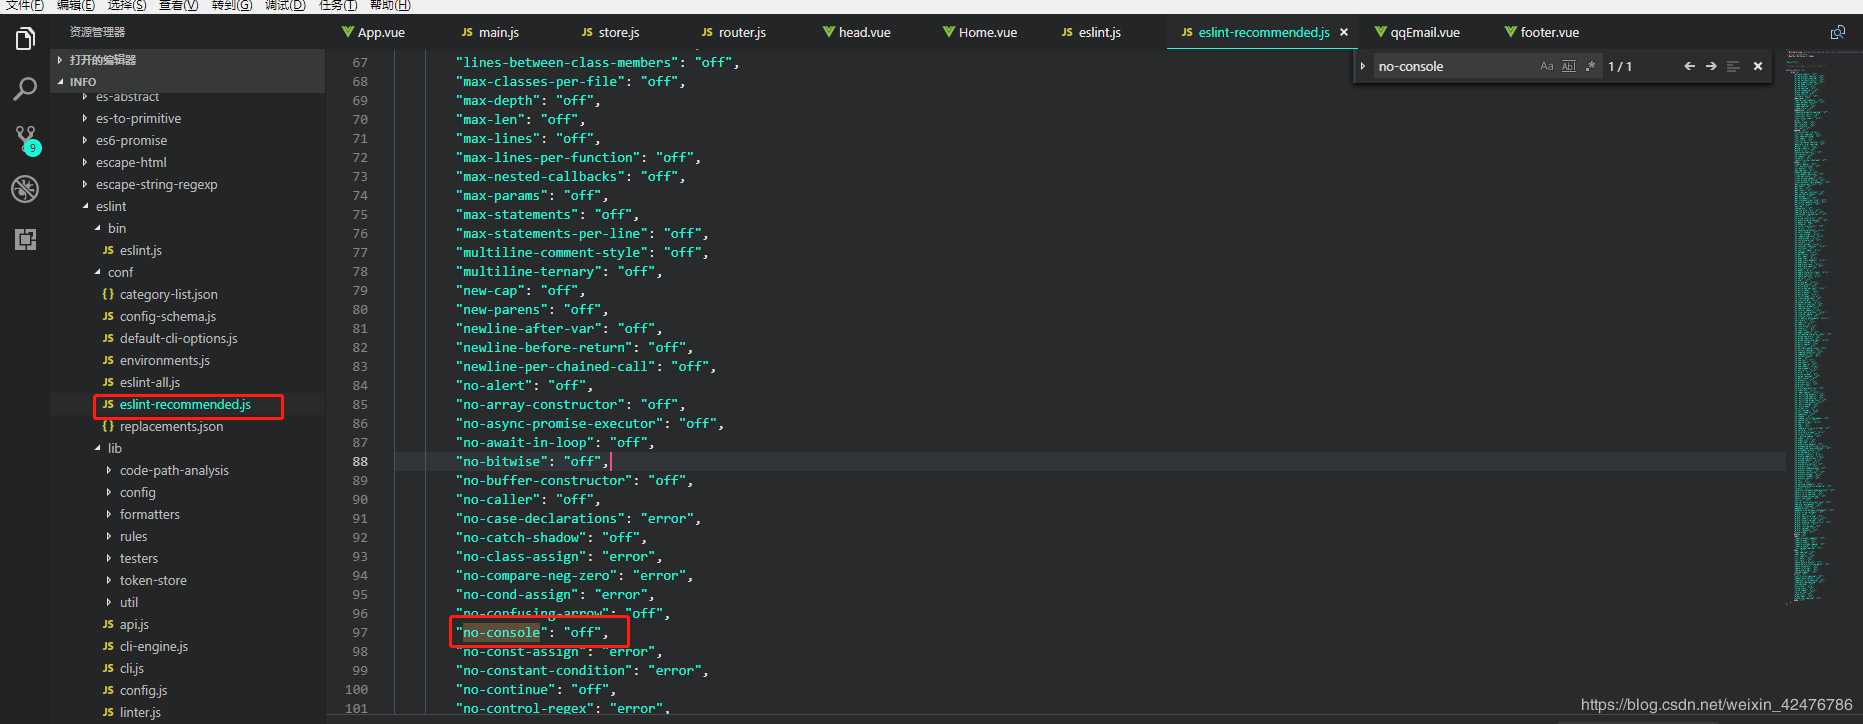This screenshot has width=1863, height=724.
Task: Open cli-engine.js file
Action: pos(153,646)
